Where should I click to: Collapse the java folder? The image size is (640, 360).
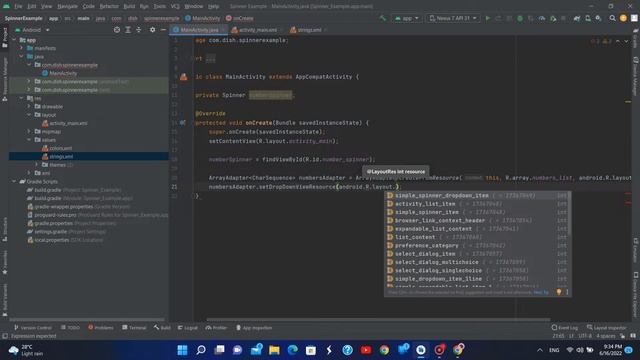pos(22,57)
